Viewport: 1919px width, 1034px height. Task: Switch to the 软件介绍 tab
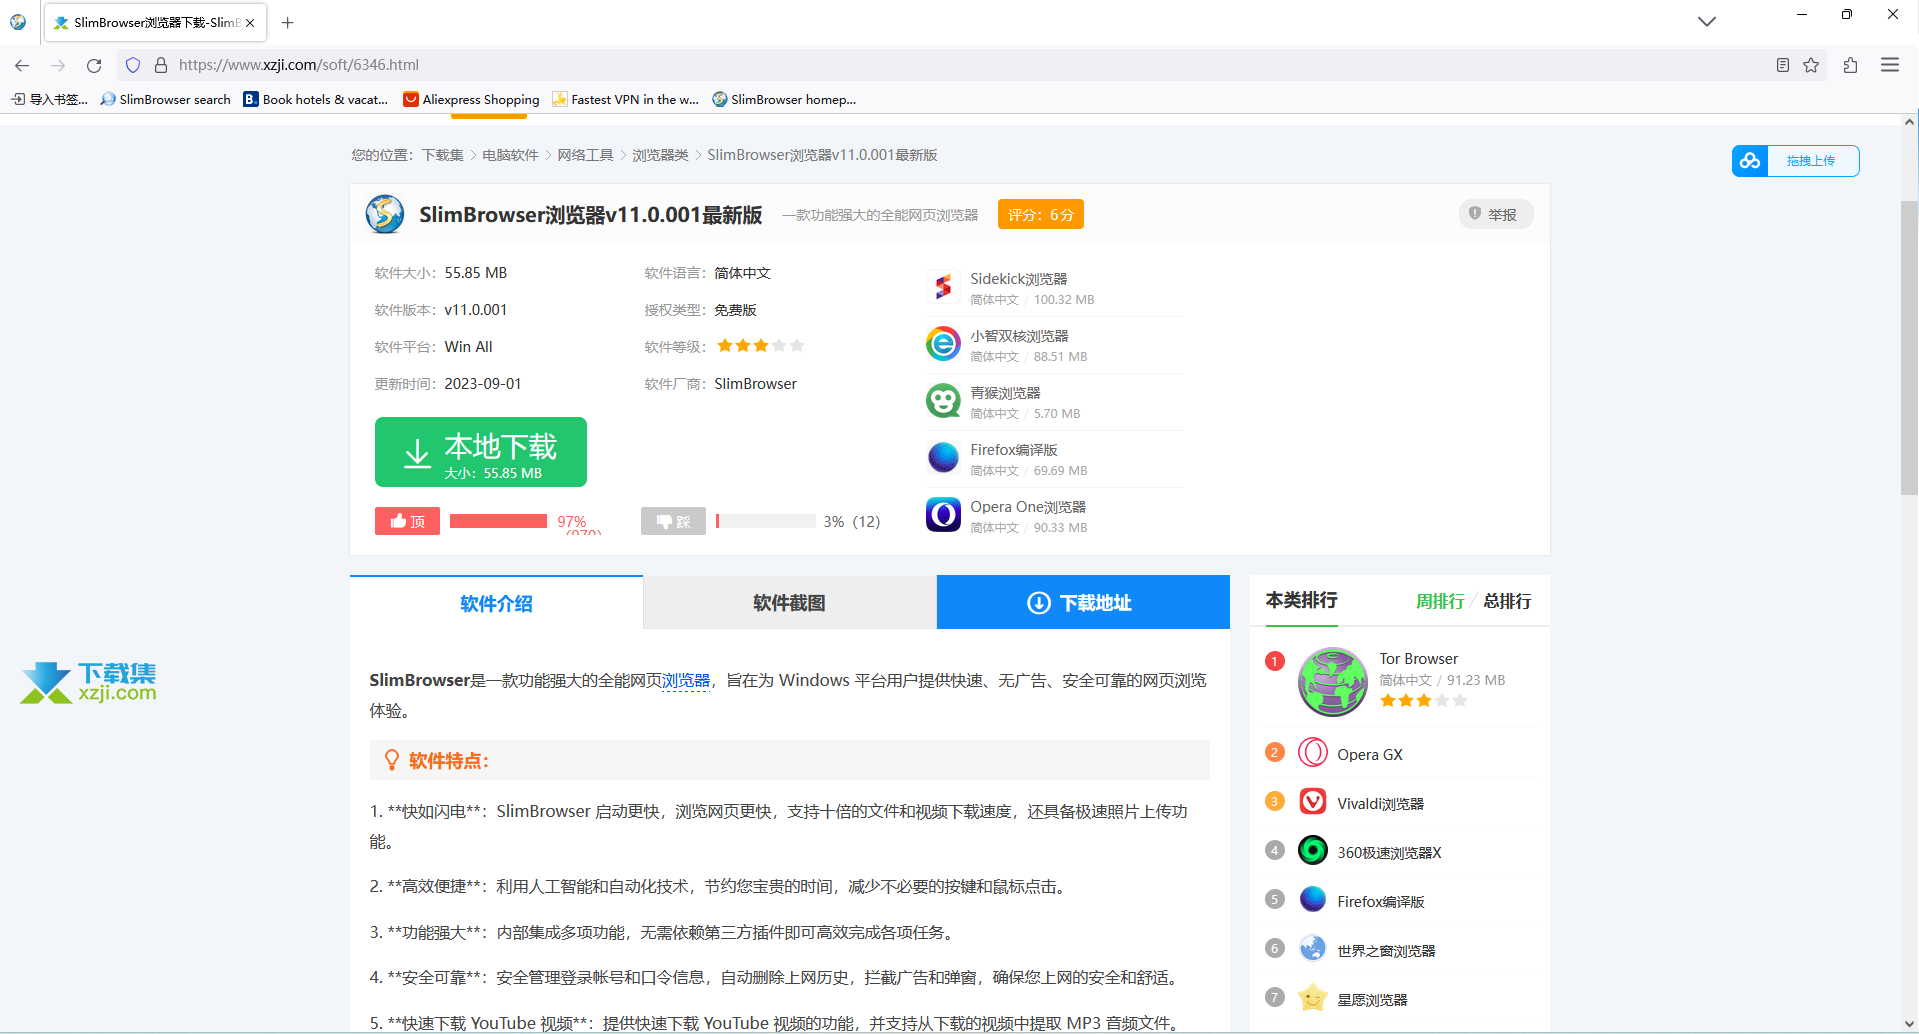(496, 603)
